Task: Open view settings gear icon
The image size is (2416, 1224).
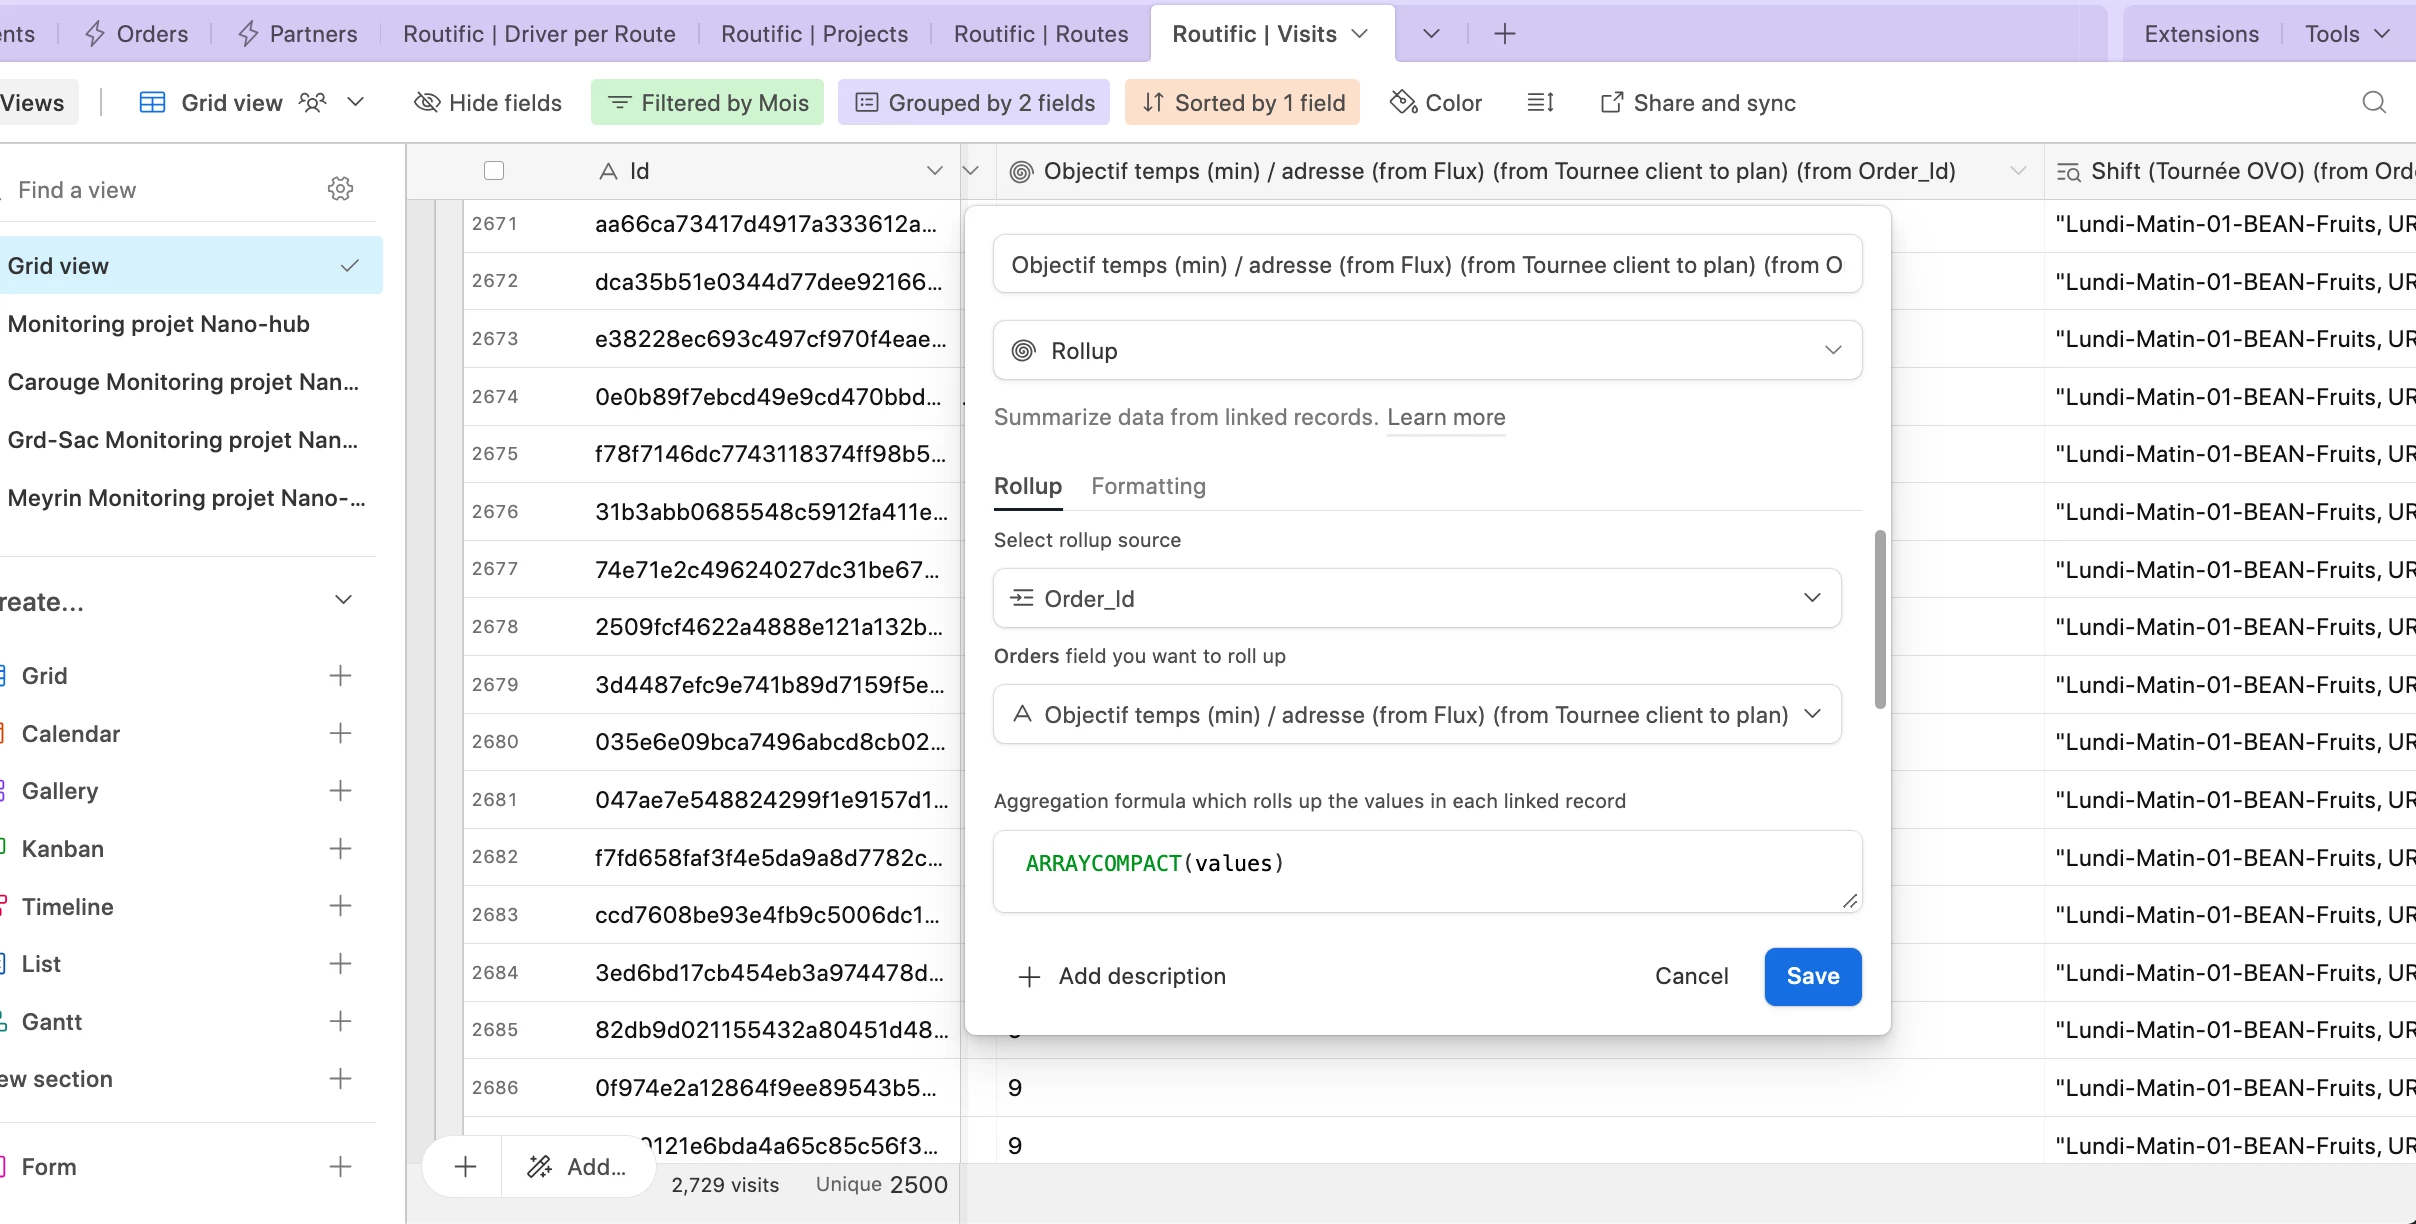Action: 340,189
